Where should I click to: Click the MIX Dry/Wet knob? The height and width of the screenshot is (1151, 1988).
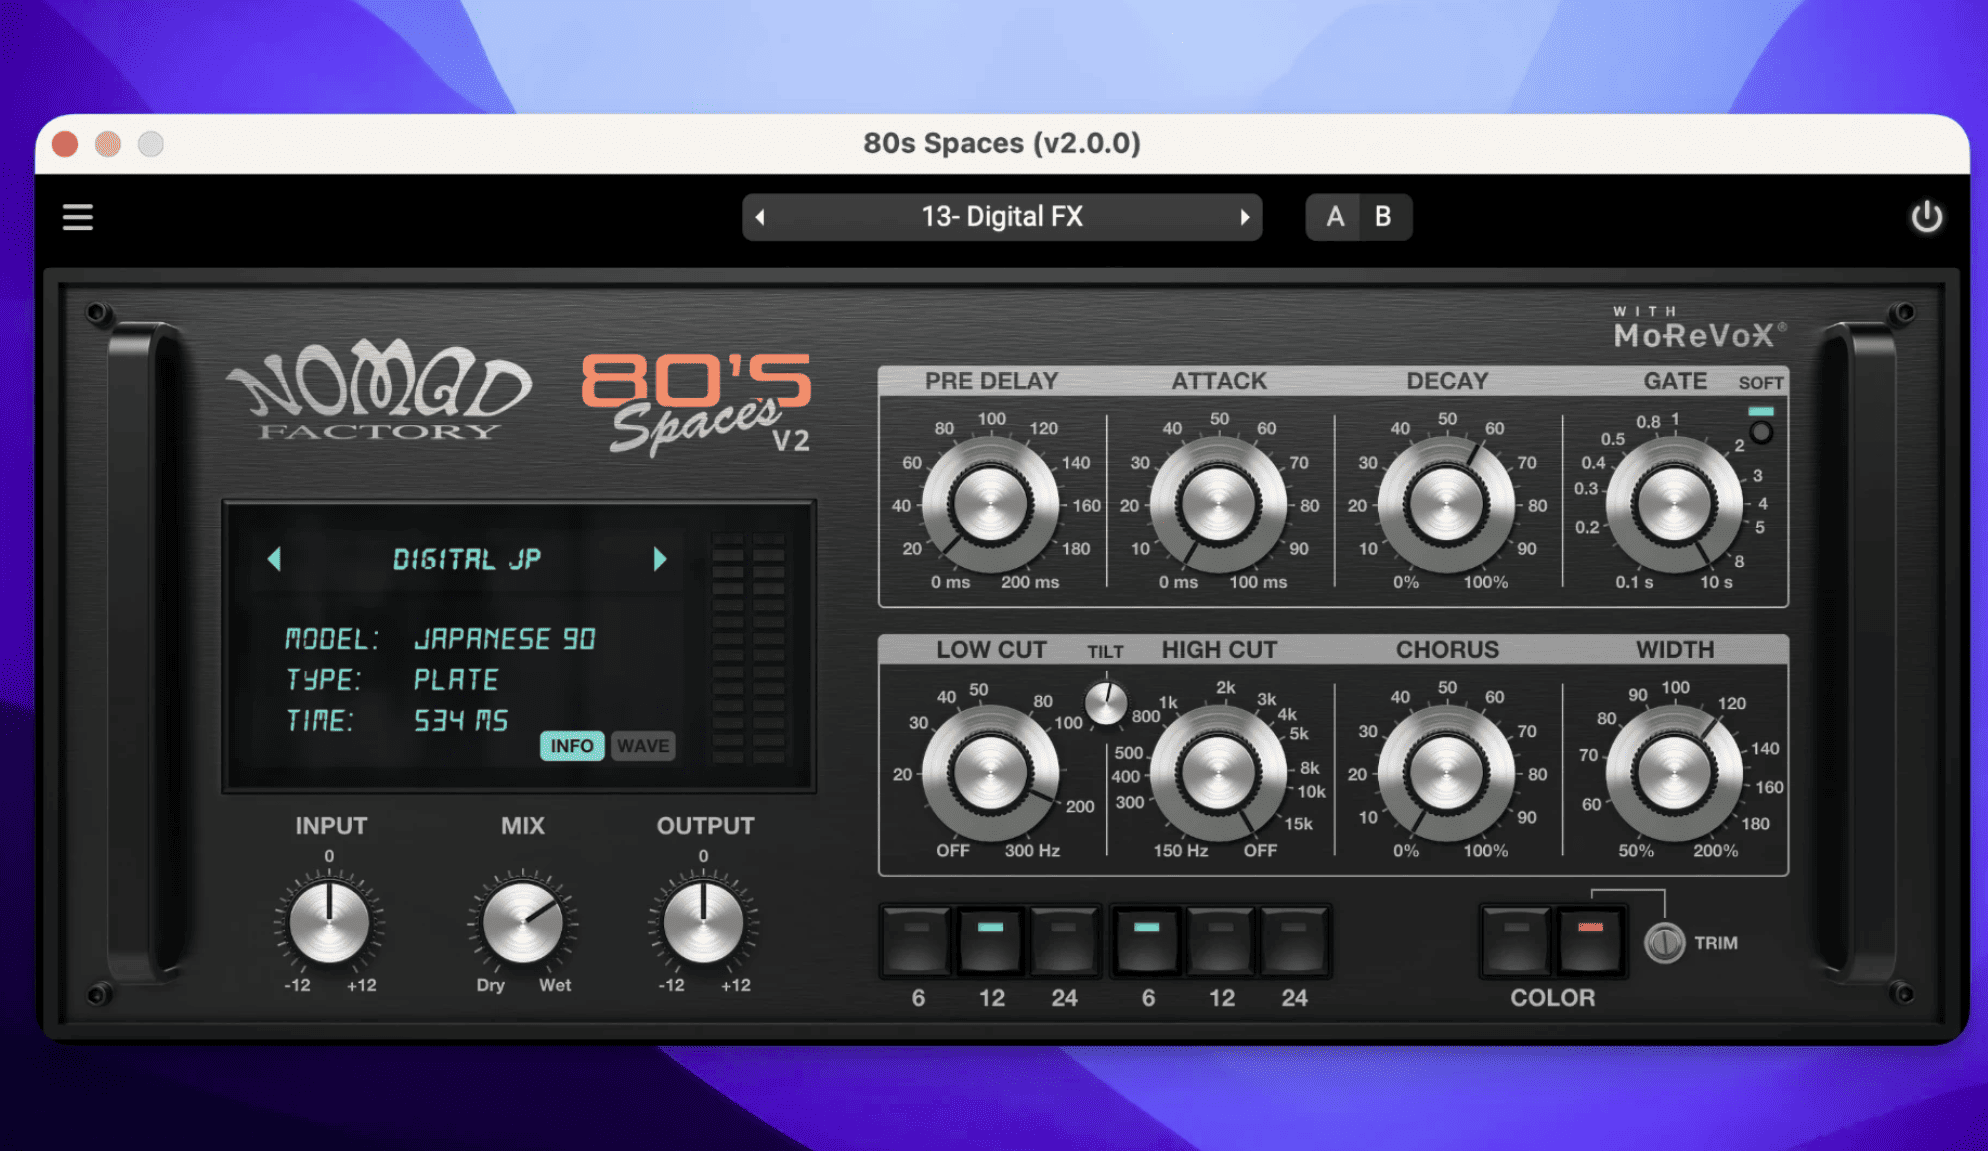click(x=523, y=922)
